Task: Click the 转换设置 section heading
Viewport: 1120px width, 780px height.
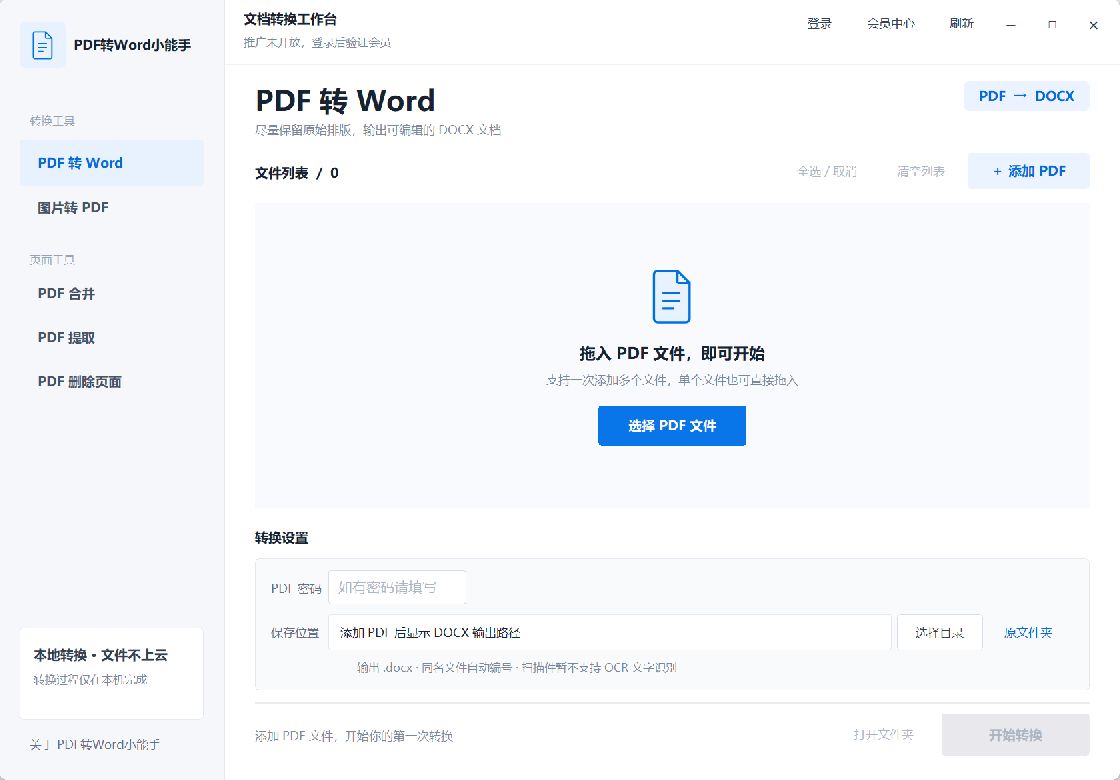Action: [281, 538]
